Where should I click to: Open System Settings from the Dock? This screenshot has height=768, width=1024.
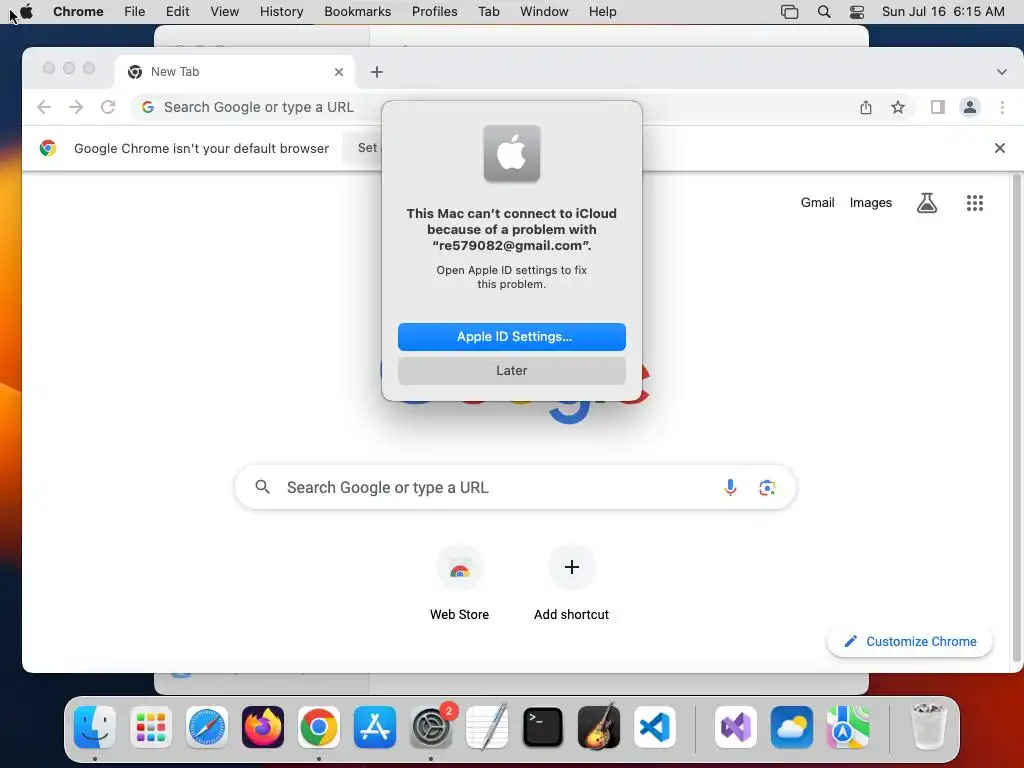point(431,727)
